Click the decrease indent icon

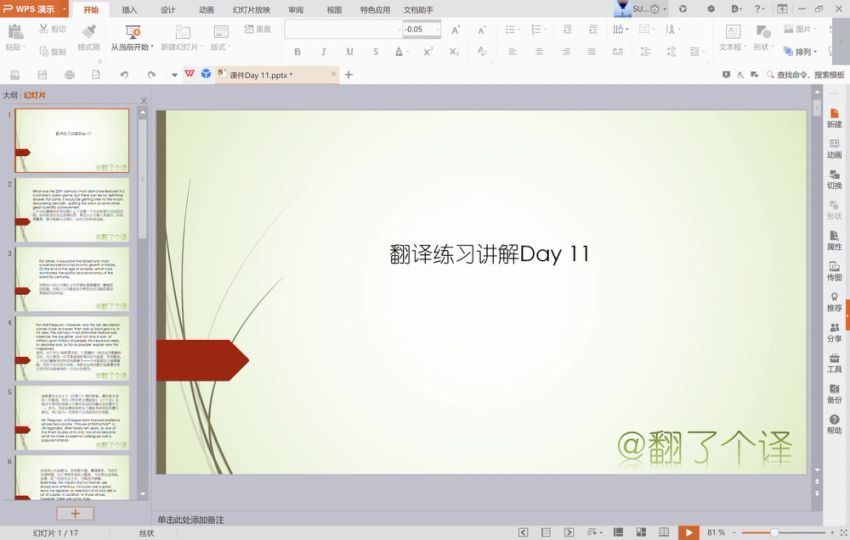[567, 29]
